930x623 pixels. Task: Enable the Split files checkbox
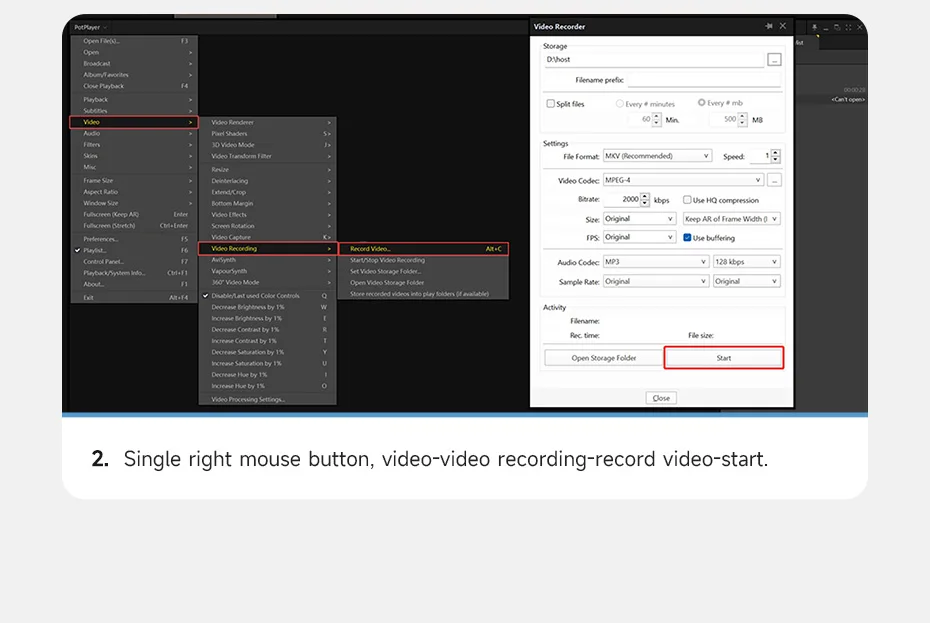pos(550,104)
